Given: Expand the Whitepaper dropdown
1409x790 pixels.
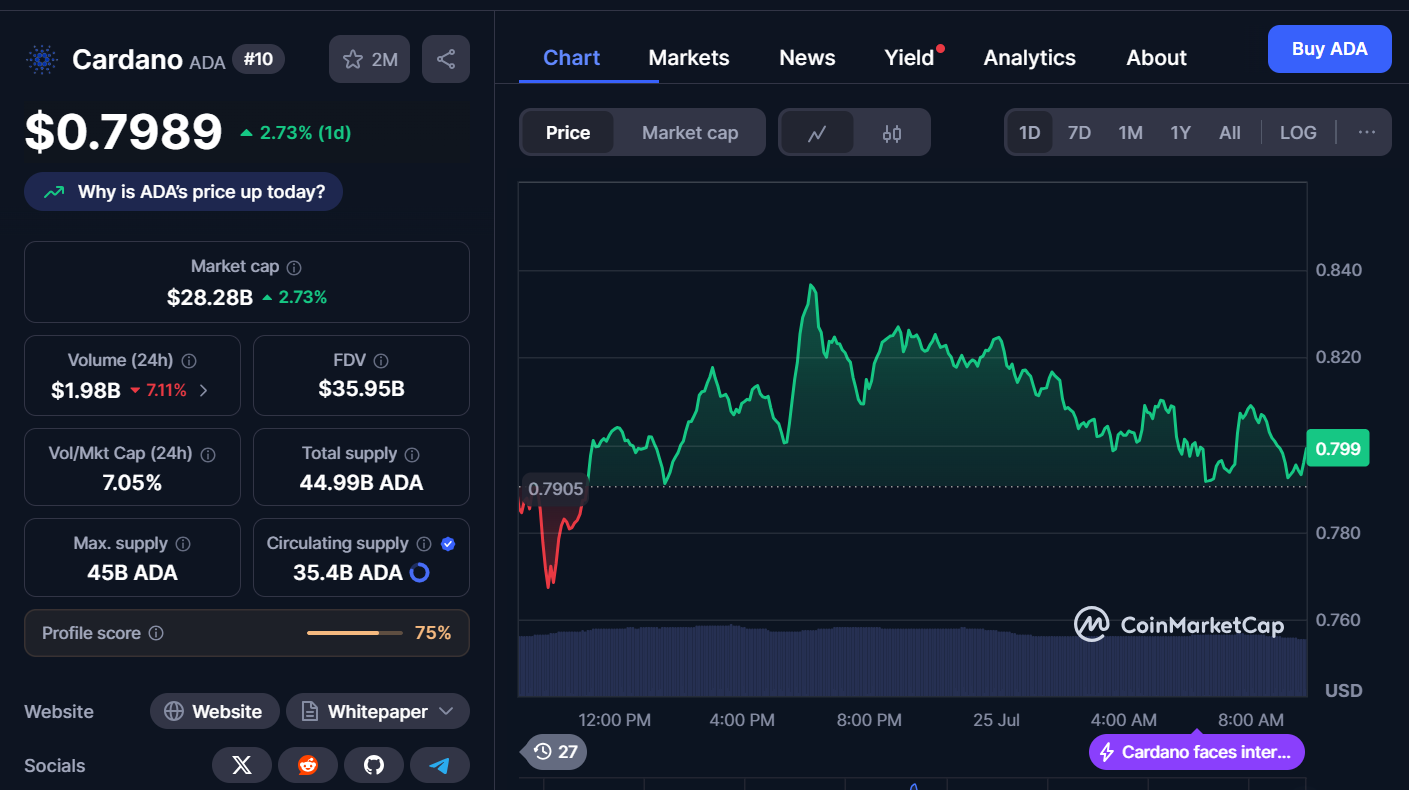Looking at the screenshot, I should pyautogui.click(x=378, y=711).
